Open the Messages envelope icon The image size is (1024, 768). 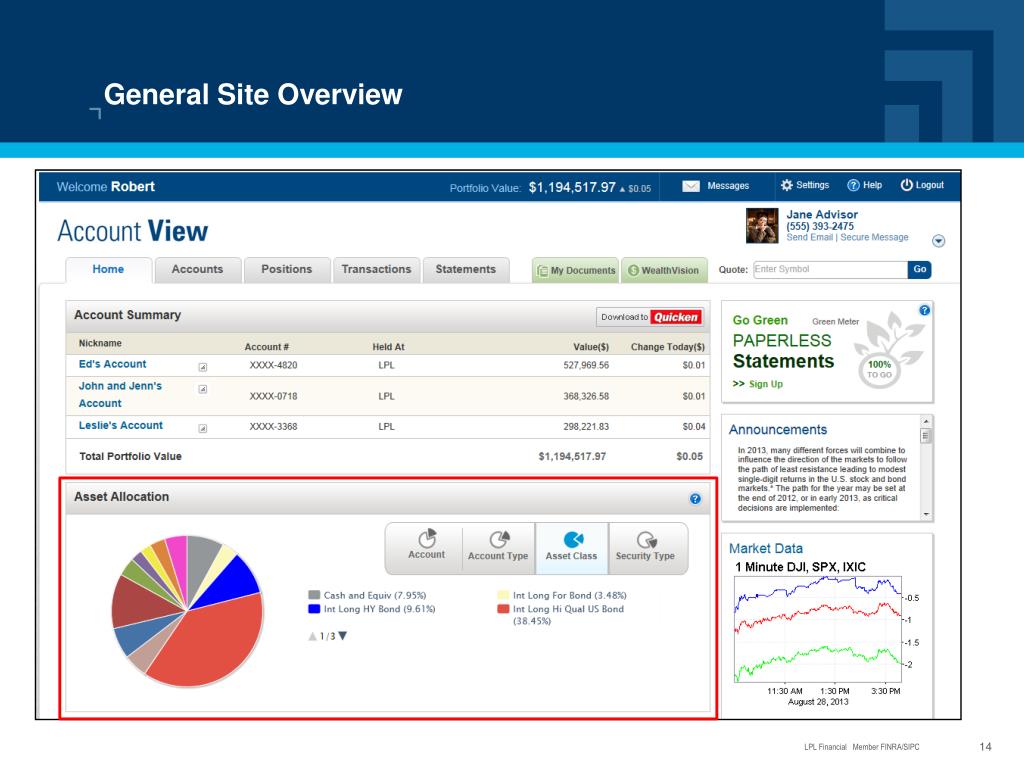click(x=690, y=186)
